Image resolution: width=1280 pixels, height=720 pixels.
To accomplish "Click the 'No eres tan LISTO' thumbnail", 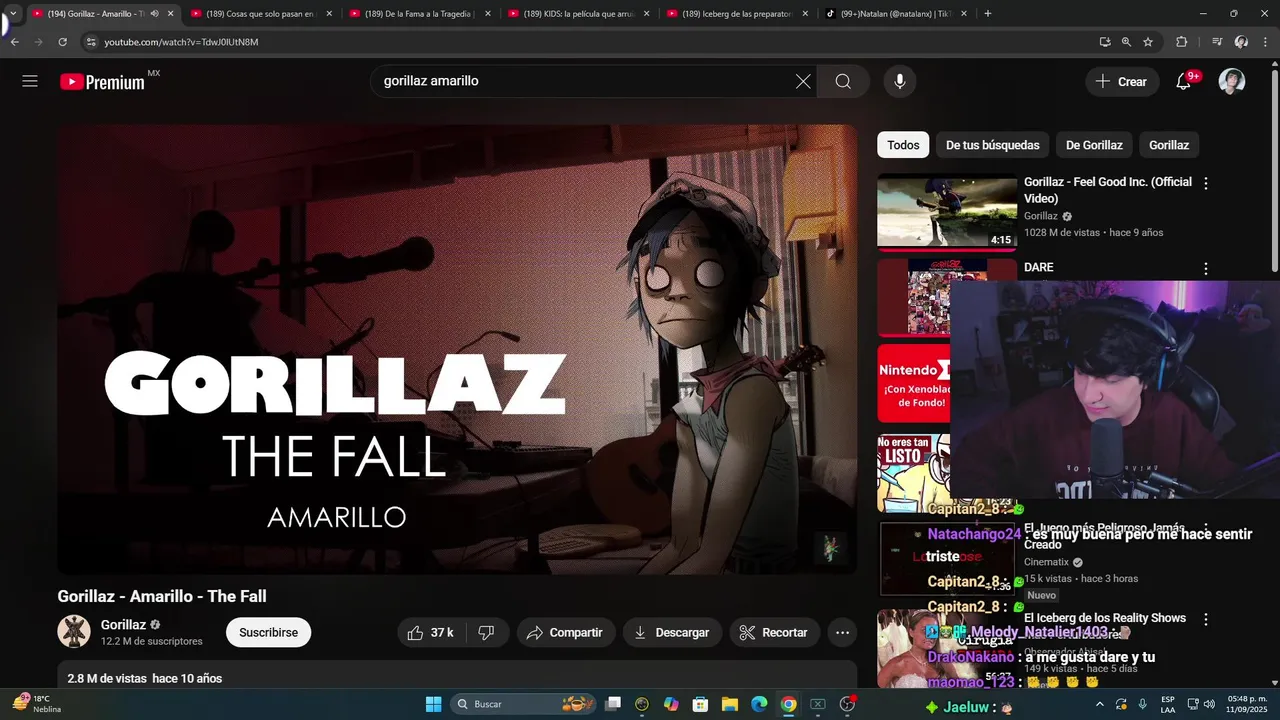I will (x=913, y=471).
